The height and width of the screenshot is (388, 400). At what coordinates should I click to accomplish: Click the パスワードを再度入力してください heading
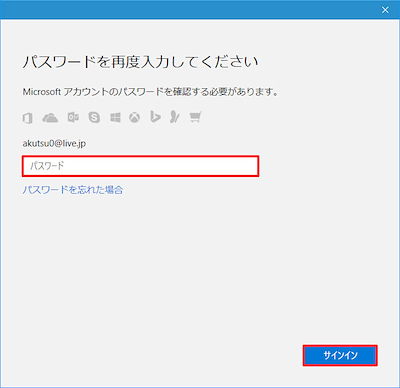[140, 62]
